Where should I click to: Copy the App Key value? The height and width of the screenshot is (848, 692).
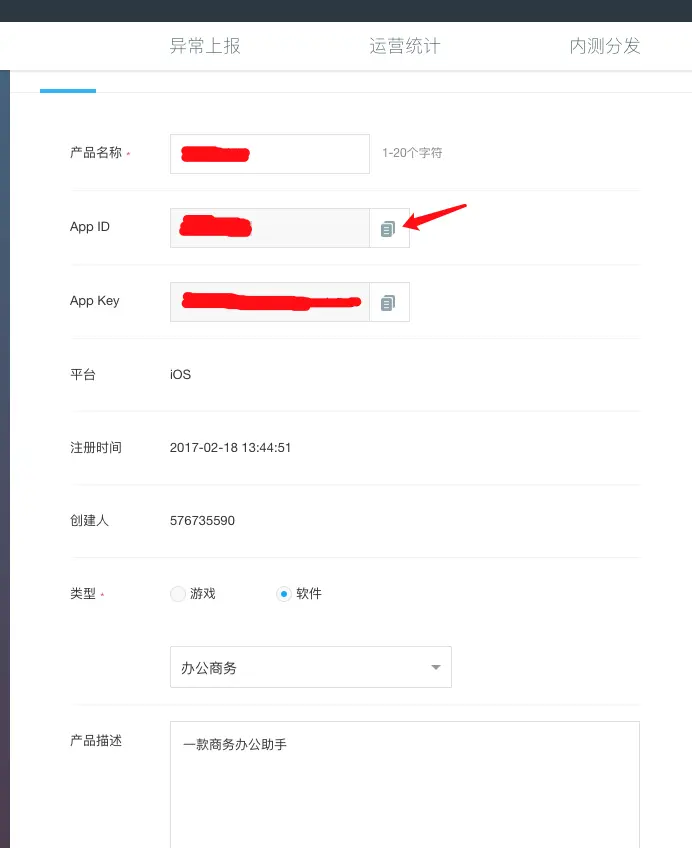(x=389, y=302)
